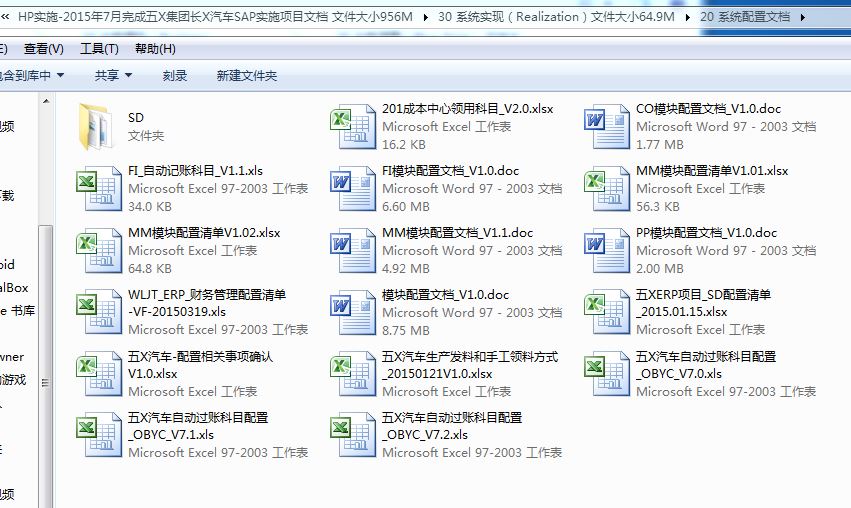Viewport: 851px width, 508px height.
Task: Select the FI_自动记账科目_V1.1.xls Excel icon
Action: tap(99, 189)
